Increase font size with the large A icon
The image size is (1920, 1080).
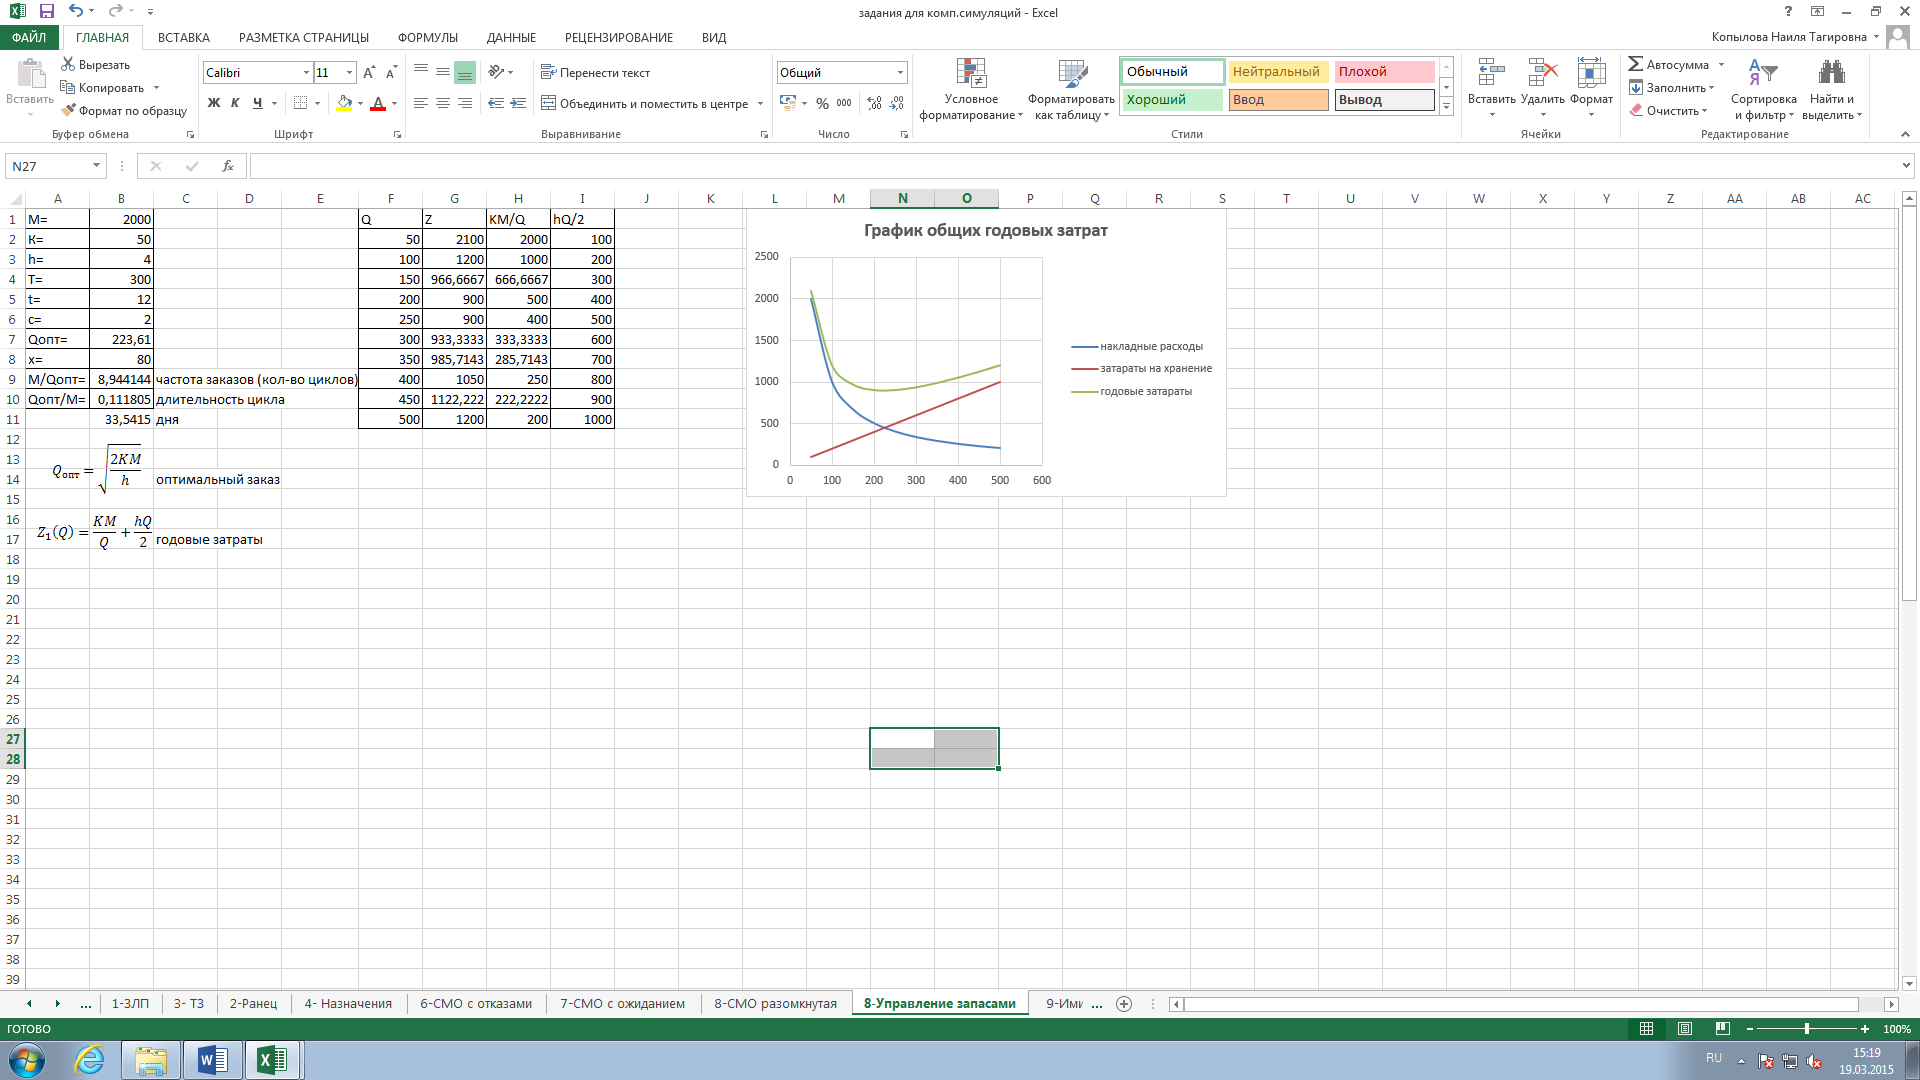point(369,73)
